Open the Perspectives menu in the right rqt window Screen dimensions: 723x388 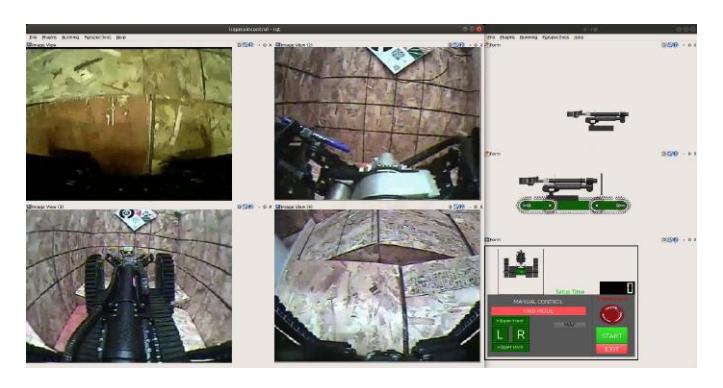coord(556,37)
